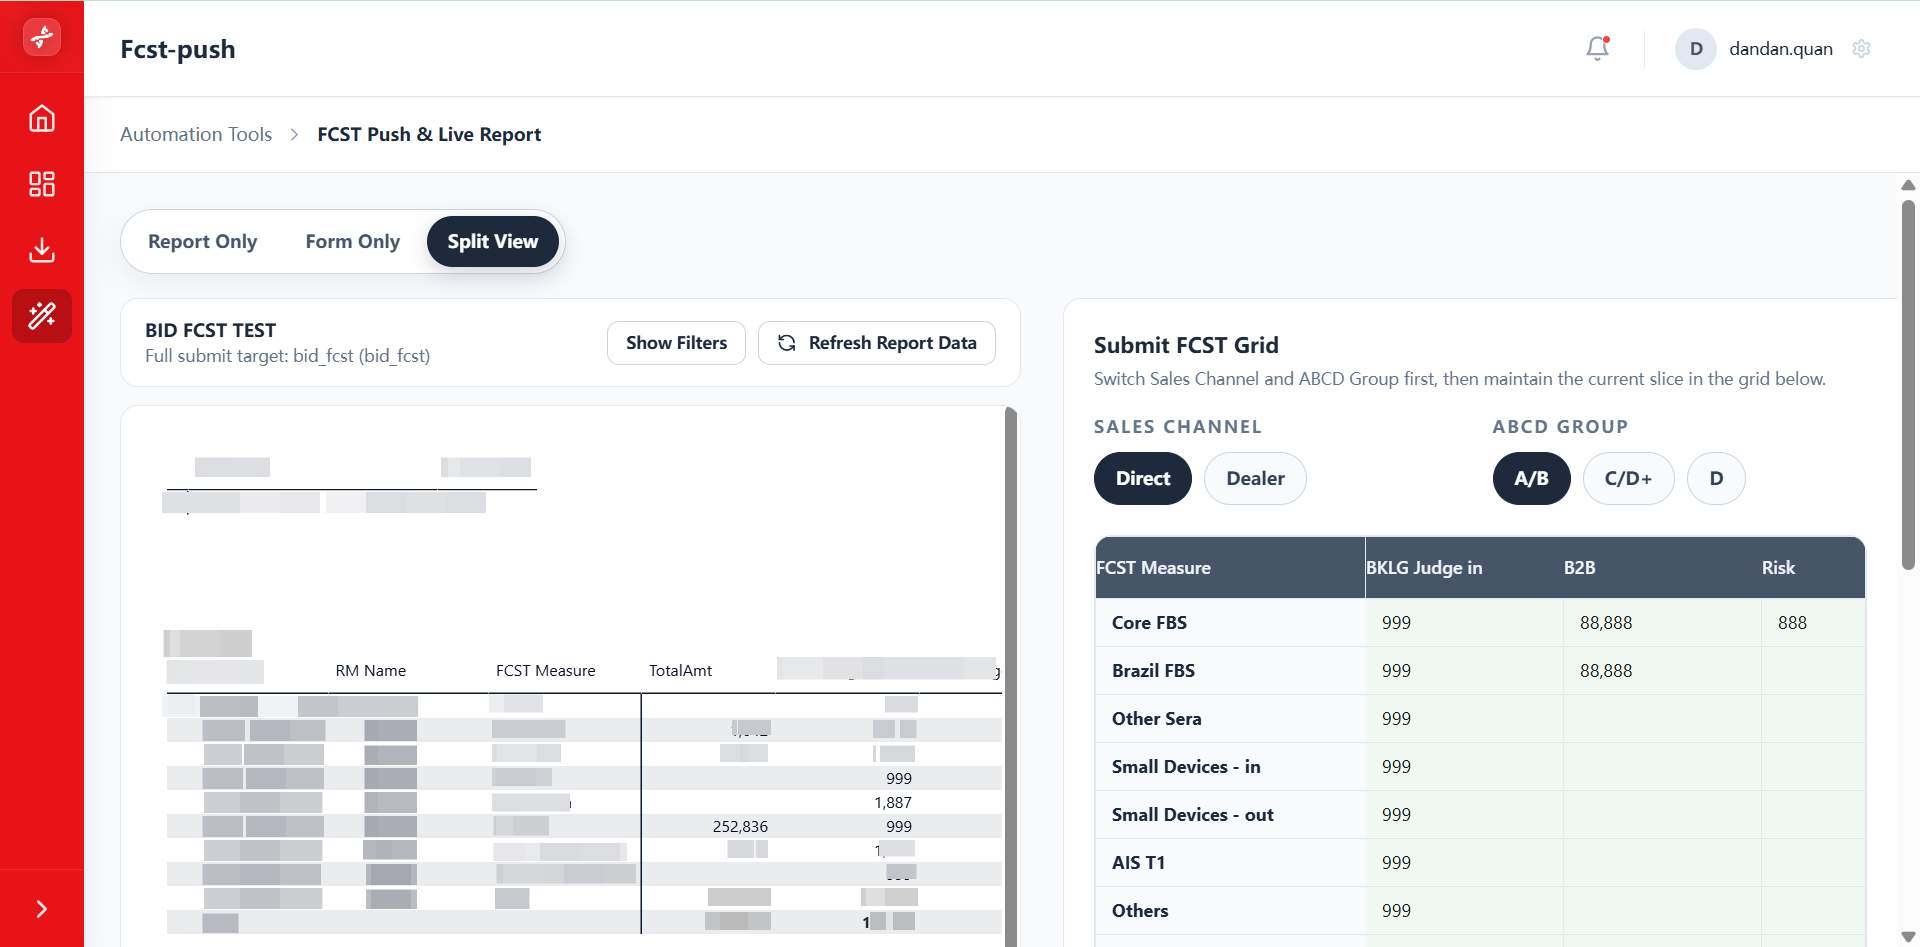Open the settings gear next to dandan.quan
Viewport: 1920px width, 947px height.
click(x=1861, y=49)
